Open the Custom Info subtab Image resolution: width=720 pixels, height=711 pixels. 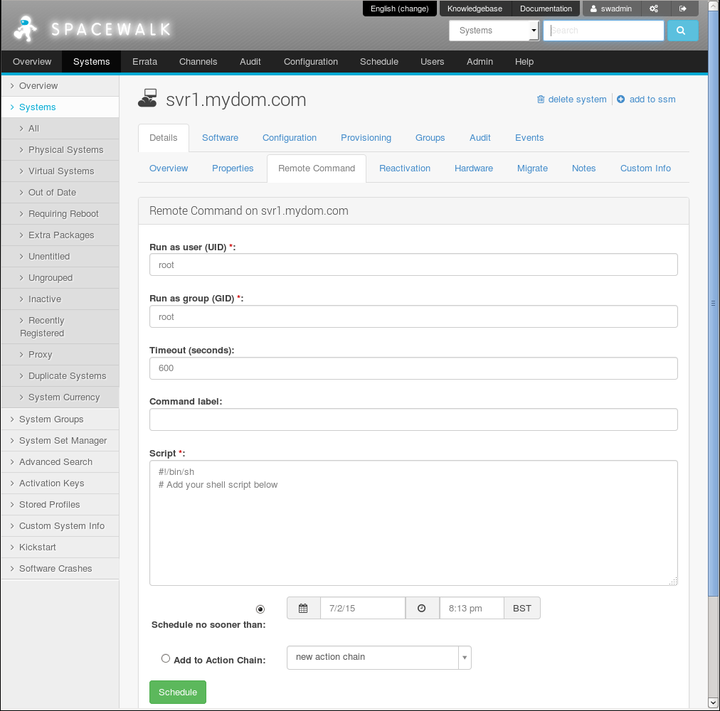pos(645,168)
